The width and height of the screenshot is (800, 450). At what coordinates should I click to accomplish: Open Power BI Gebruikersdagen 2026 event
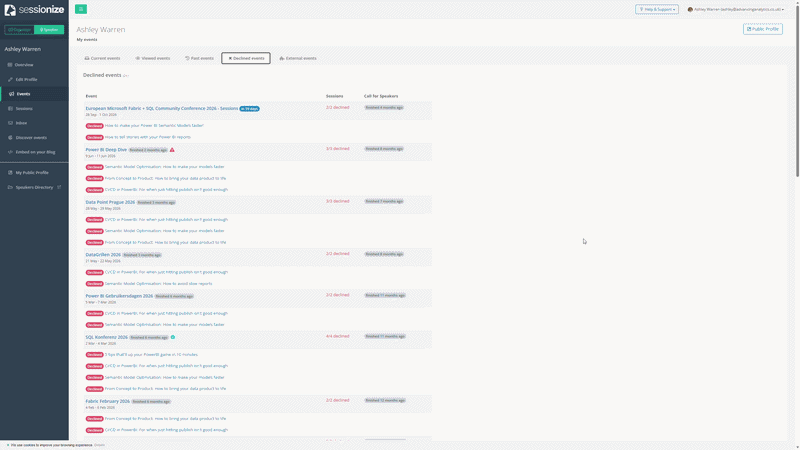point(119,296)
